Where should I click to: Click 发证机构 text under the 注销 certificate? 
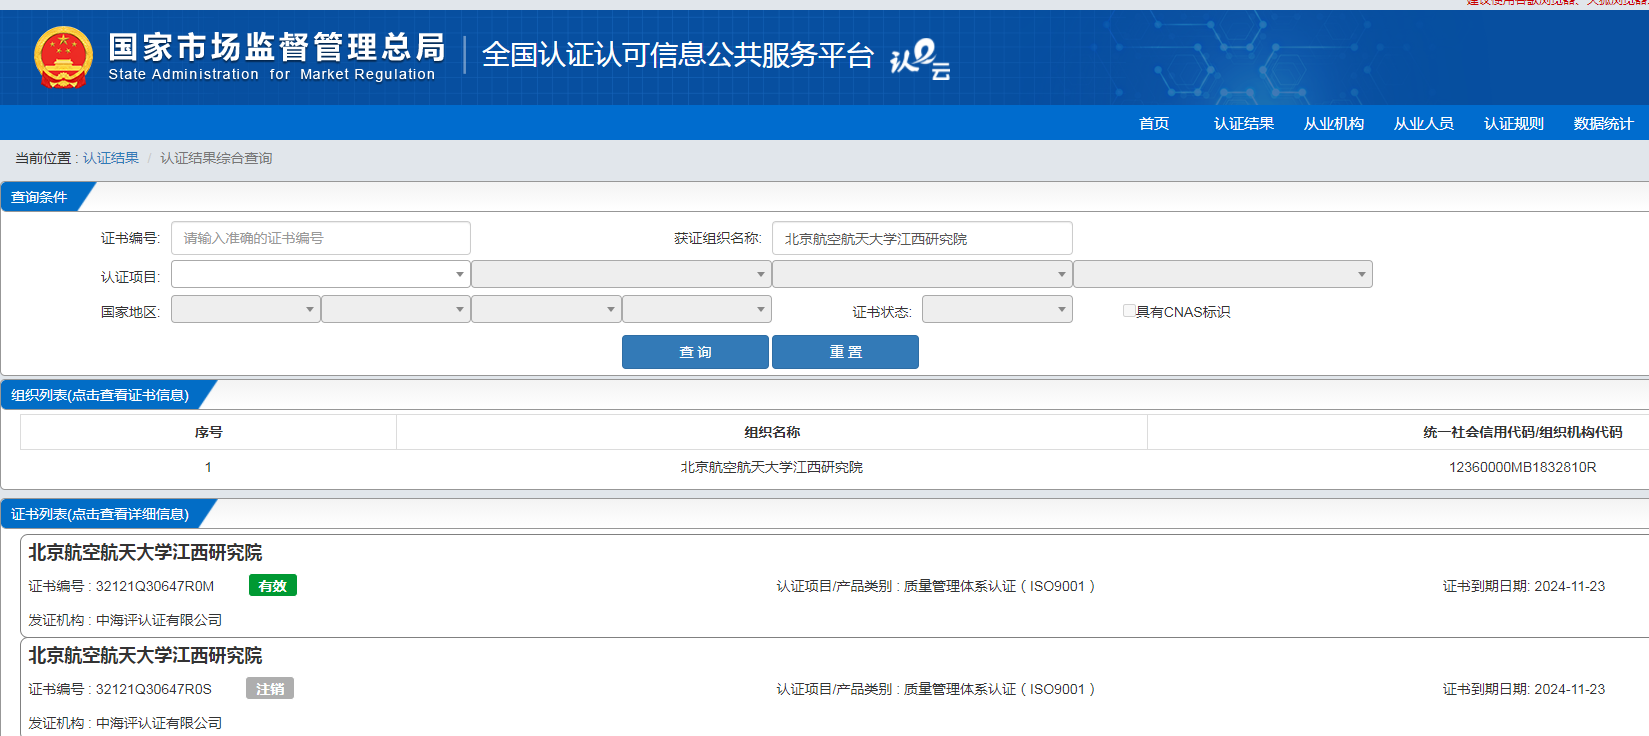(x=125, y=723)
